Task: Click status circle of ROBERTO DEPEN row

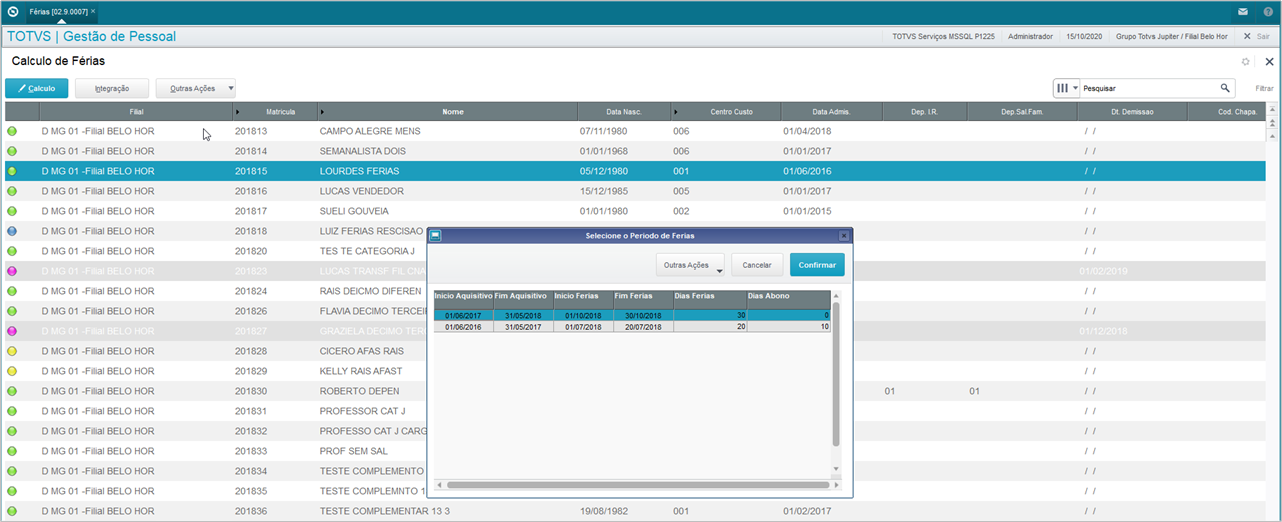Action: click(12, 391)
